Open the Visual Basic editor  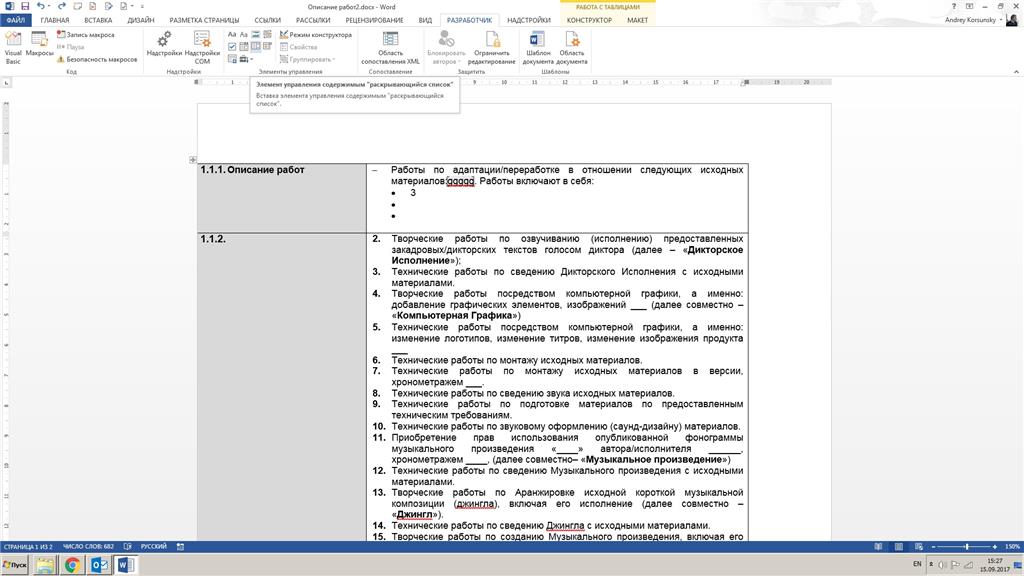13,47
